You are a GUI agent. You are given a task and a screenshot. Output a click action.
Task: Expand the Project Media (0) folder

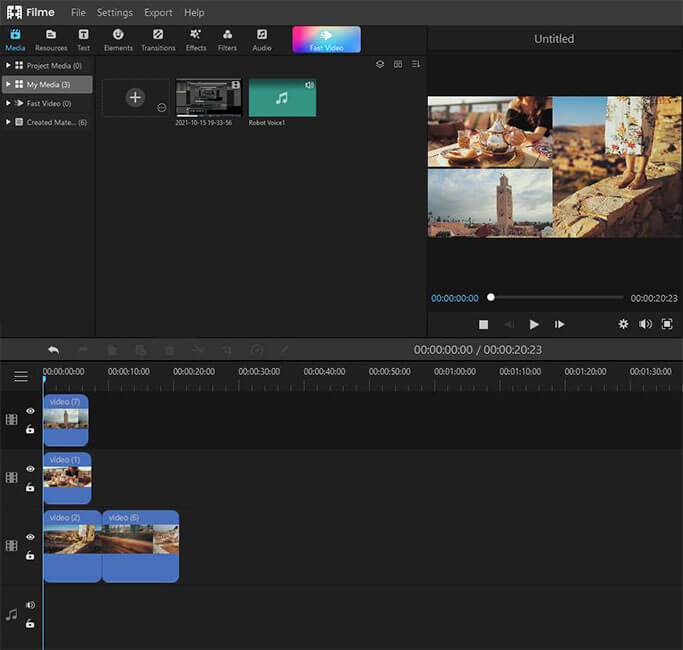click(x=8, y=65)
